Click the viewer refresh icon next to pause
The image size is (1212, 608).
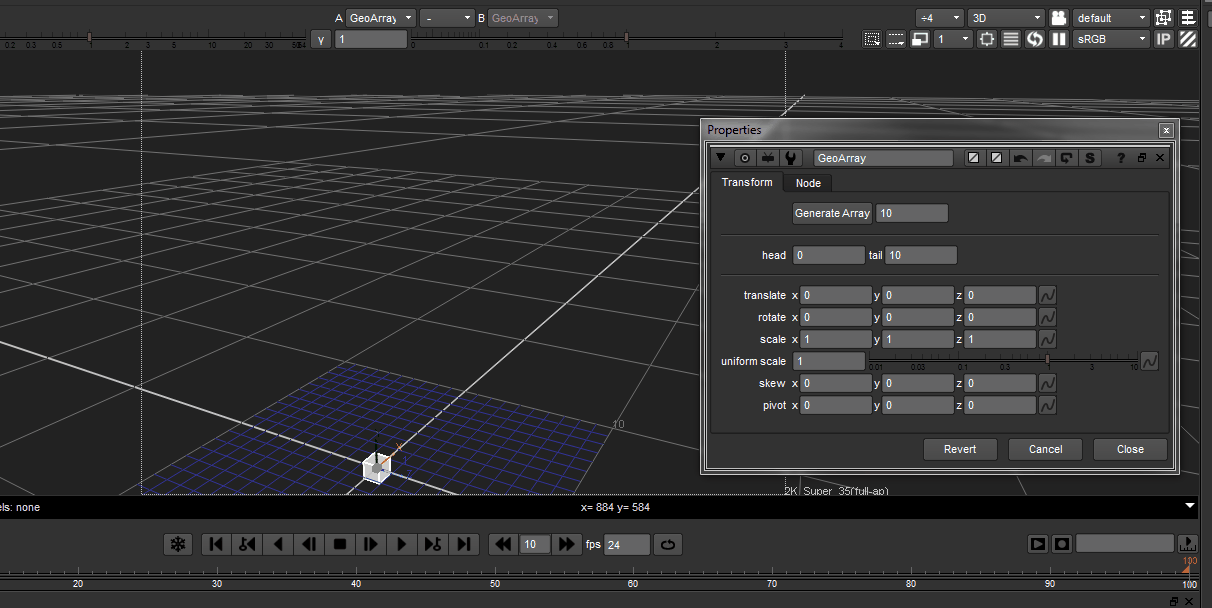1034,38
